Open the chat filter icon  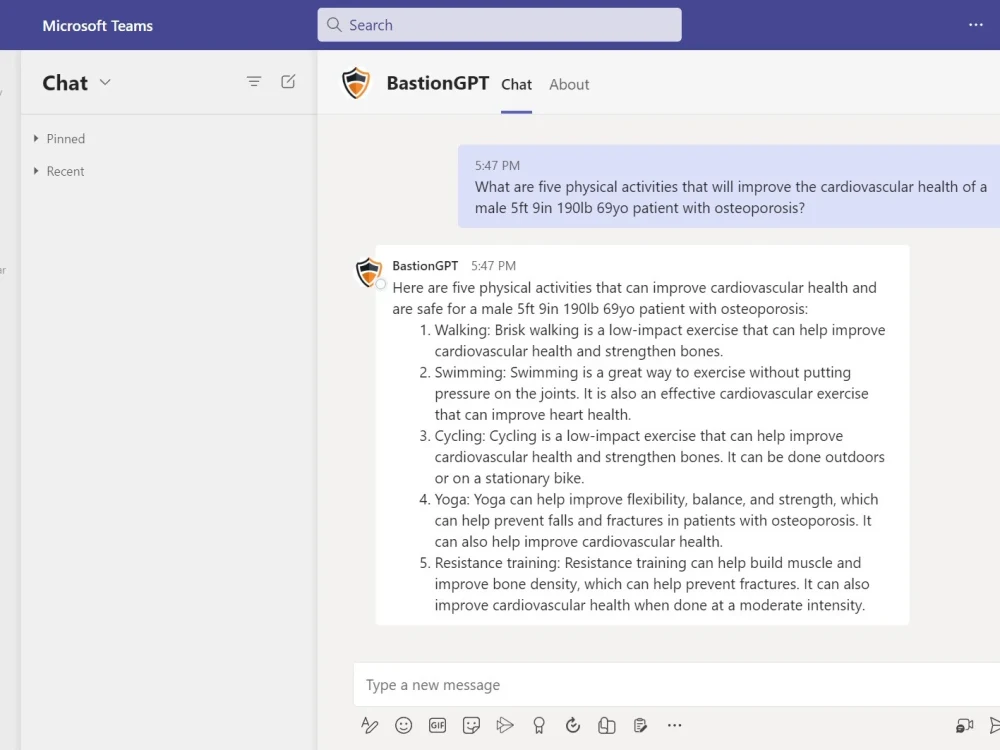pos(254,82)
